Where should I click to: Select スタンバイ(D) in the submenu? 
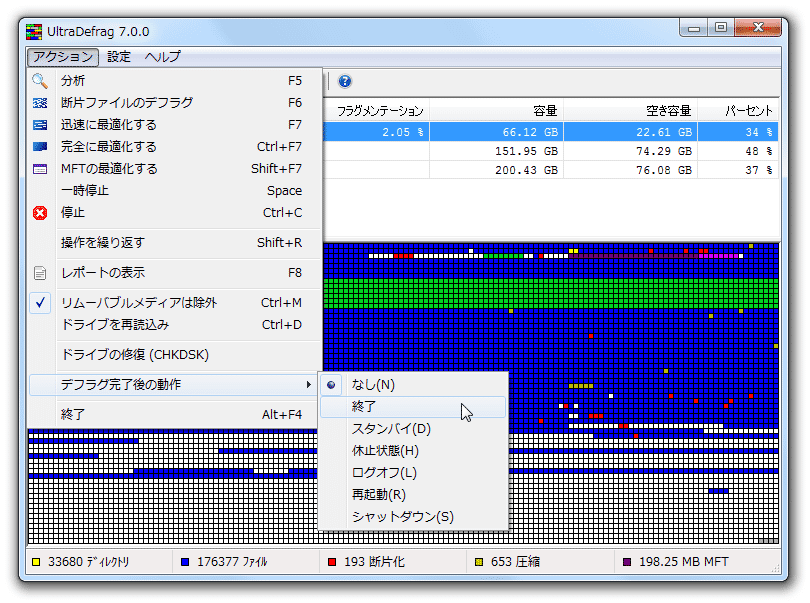(x=413, y=429)
